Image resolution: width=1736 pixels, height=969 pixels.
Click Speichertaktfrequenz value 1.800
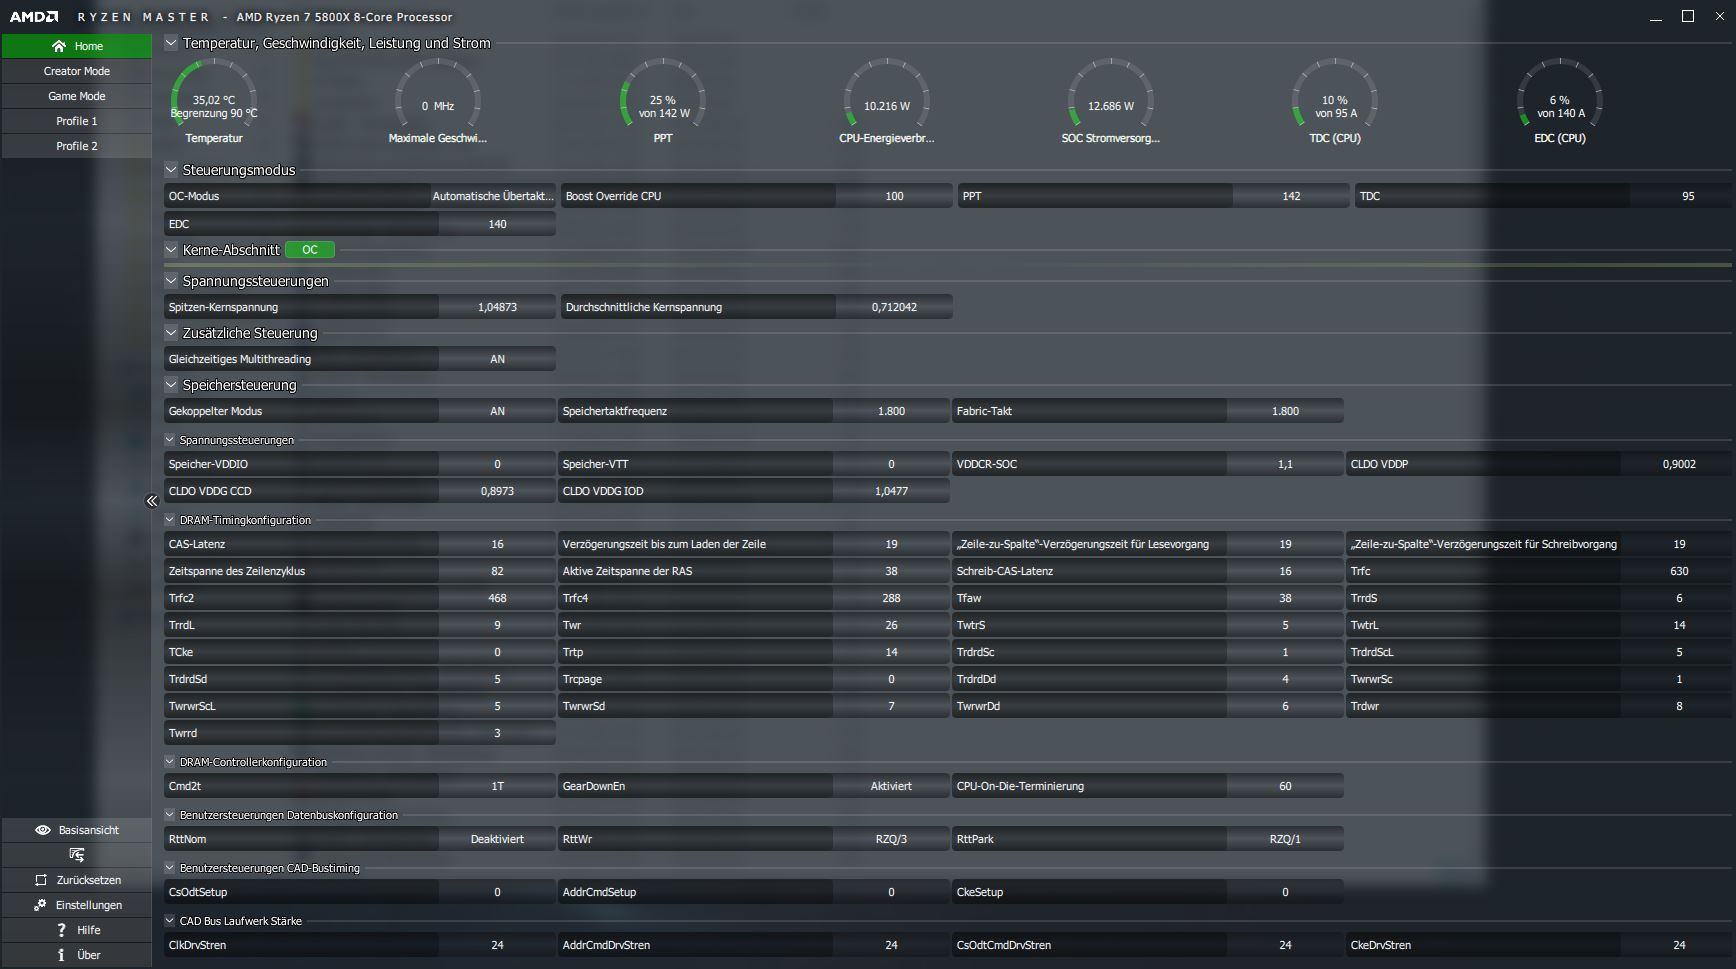click(891, 411)
